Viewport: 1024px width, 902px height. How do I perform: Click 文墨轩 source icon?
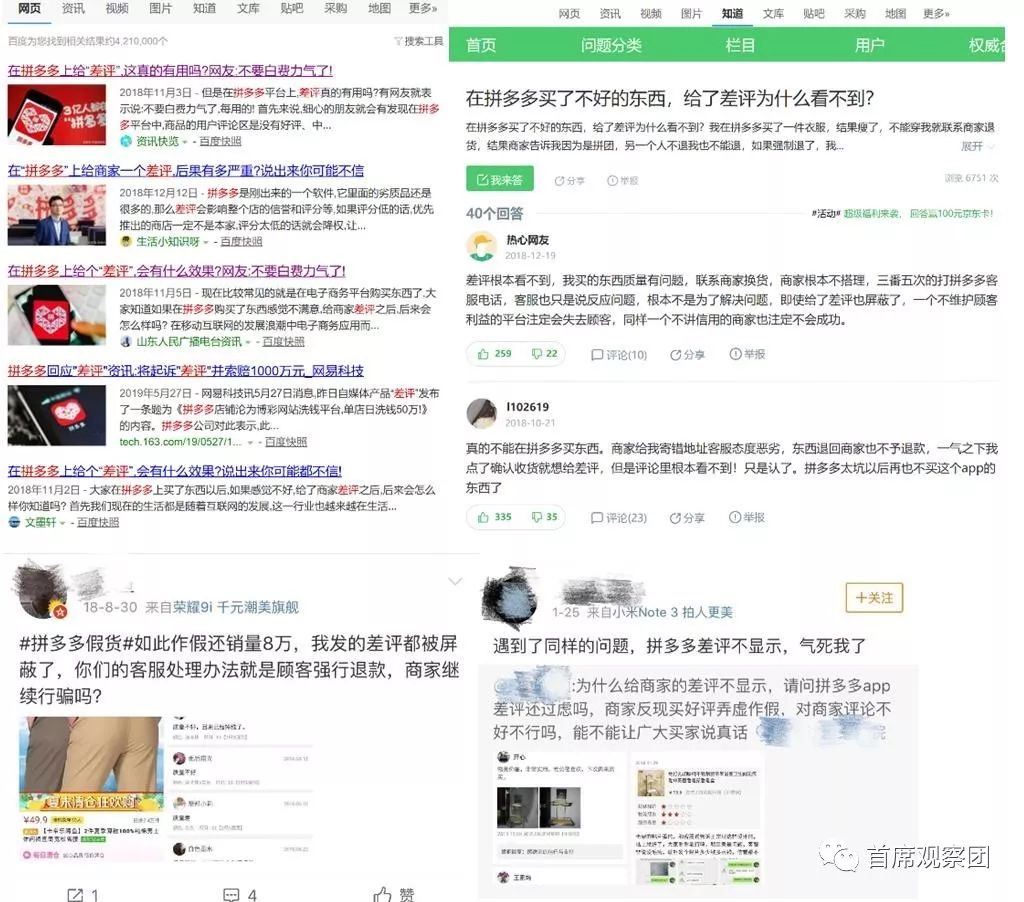pyautogui.click(x=14, y=522)
